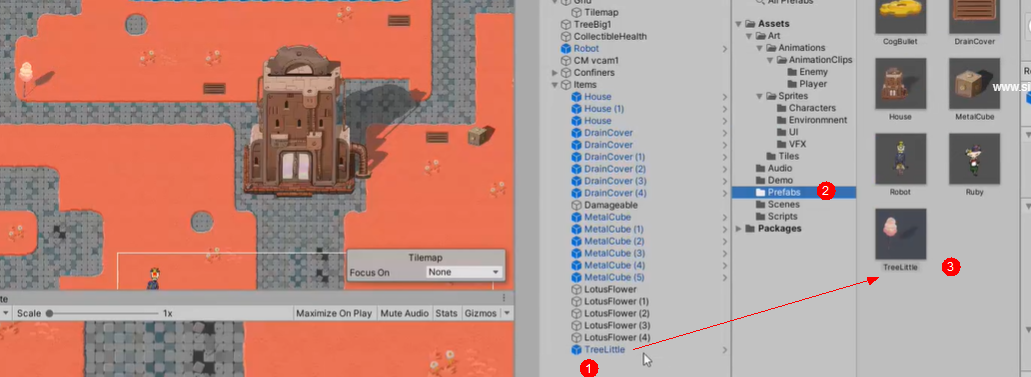Click the UI folder icon under Sprites
The width and height of the screenshot is (1031, 377).
point(781,132)
